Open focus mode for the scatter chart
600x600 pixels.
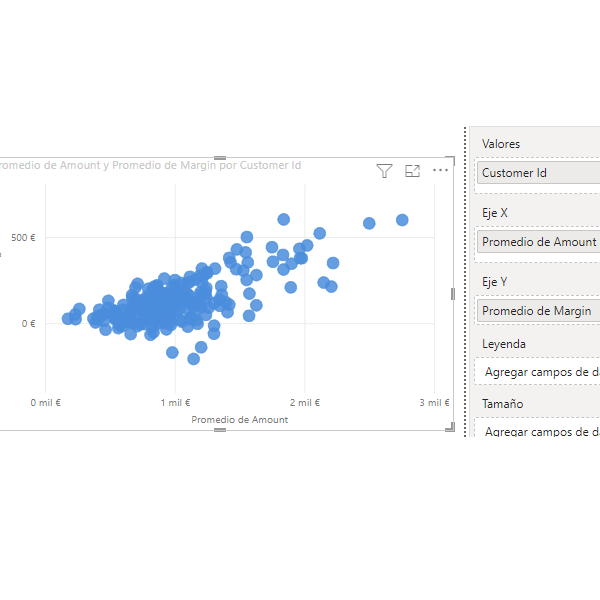click(412, 171)
